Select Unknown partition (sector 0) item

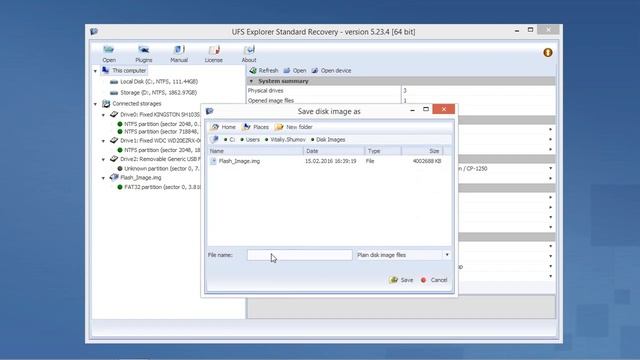[x=161, y=168]
